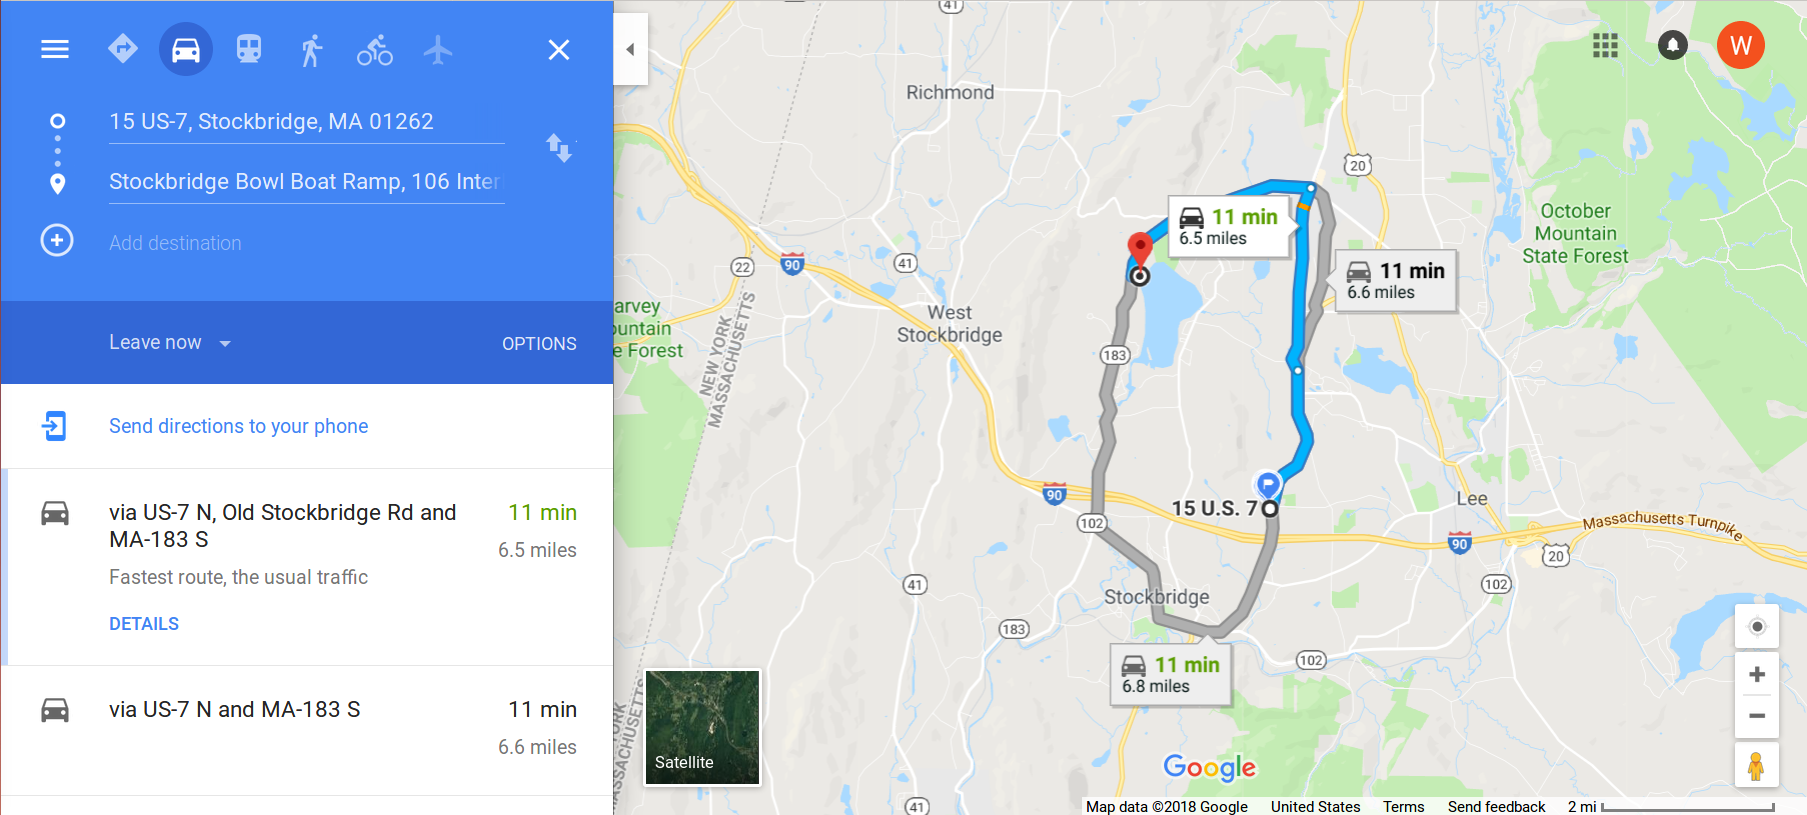The image size is (1807, 815).
Task: Add destination plus icon
Action: (x=57, y=240)
